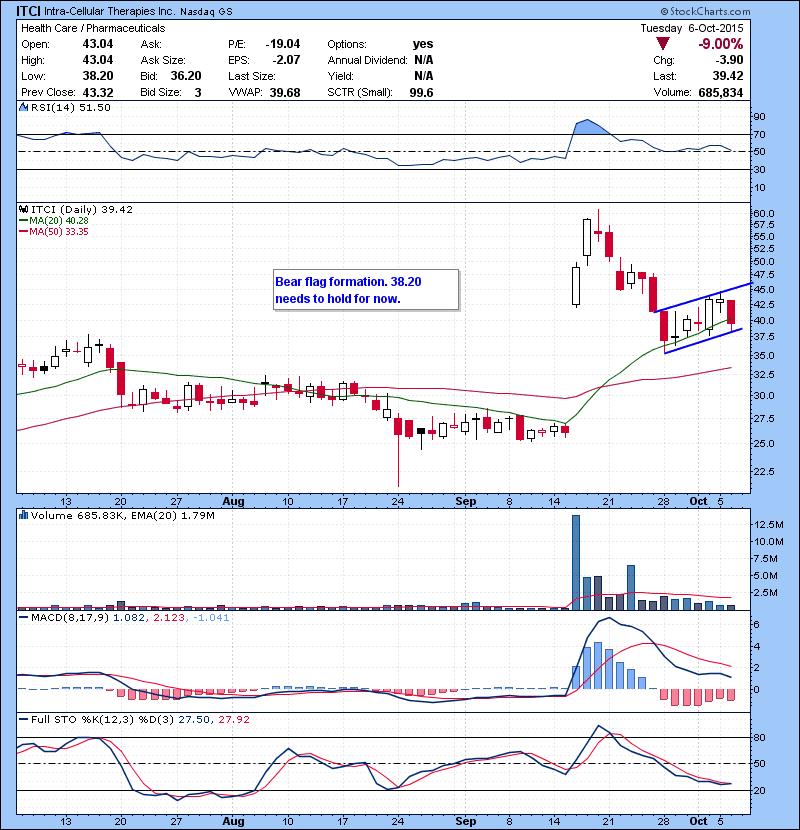This screenshot has width=800, height=830.
Task: Click the red down-triangle change indicator
Action: coord(662,44)
